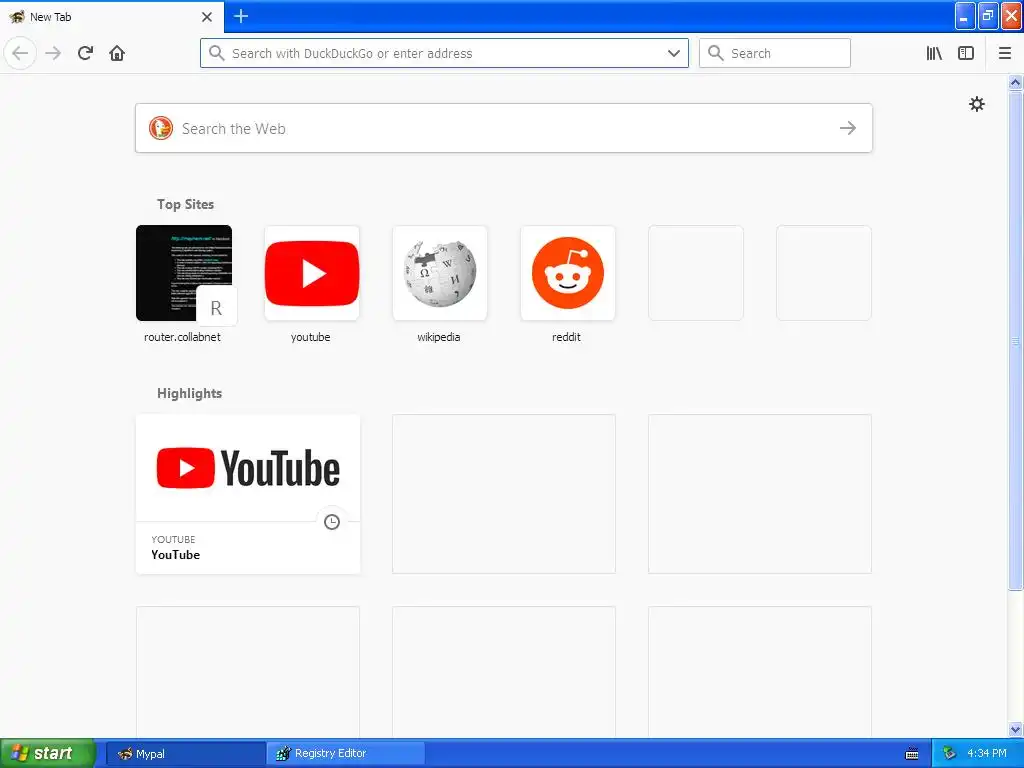The image size is (1024, 768).
Task: Click the Search the Web field
Action: pyautogui.click(x=504, y=128)
